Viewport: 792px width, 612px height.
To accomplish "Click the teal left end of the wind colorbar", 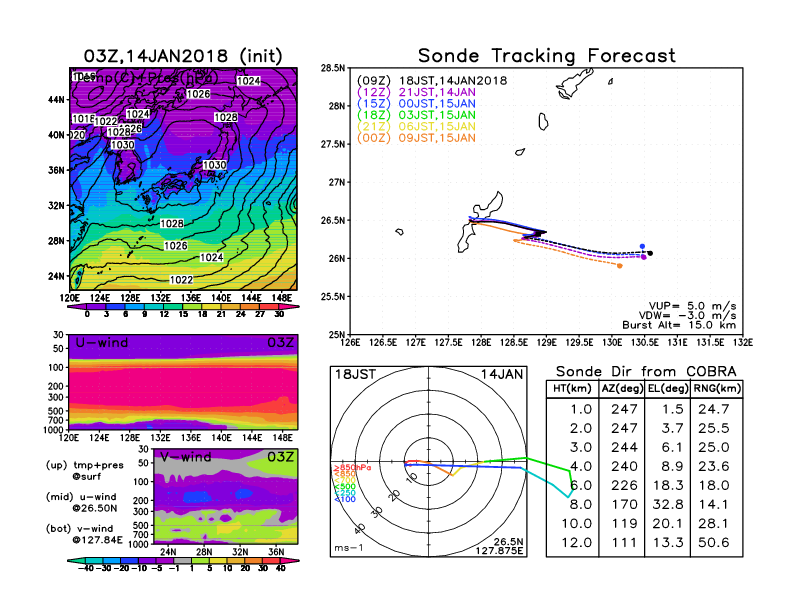I will 77,560.
